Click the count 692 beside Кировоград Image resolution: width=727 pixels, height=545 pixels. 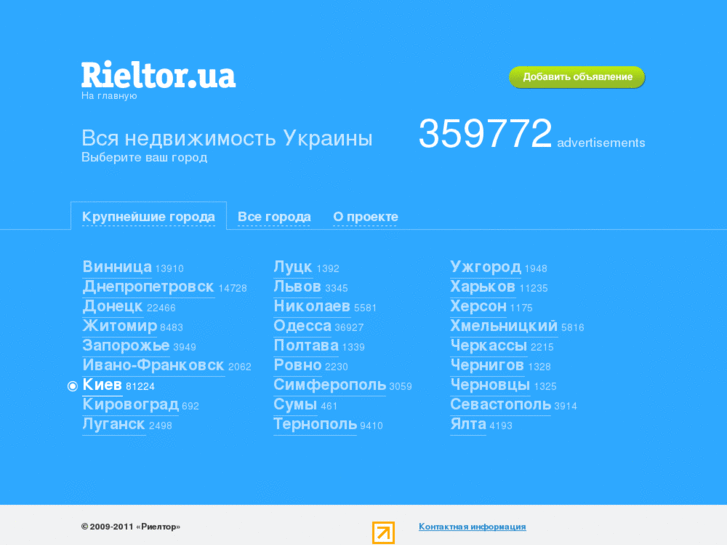click(x=190, y=406)
